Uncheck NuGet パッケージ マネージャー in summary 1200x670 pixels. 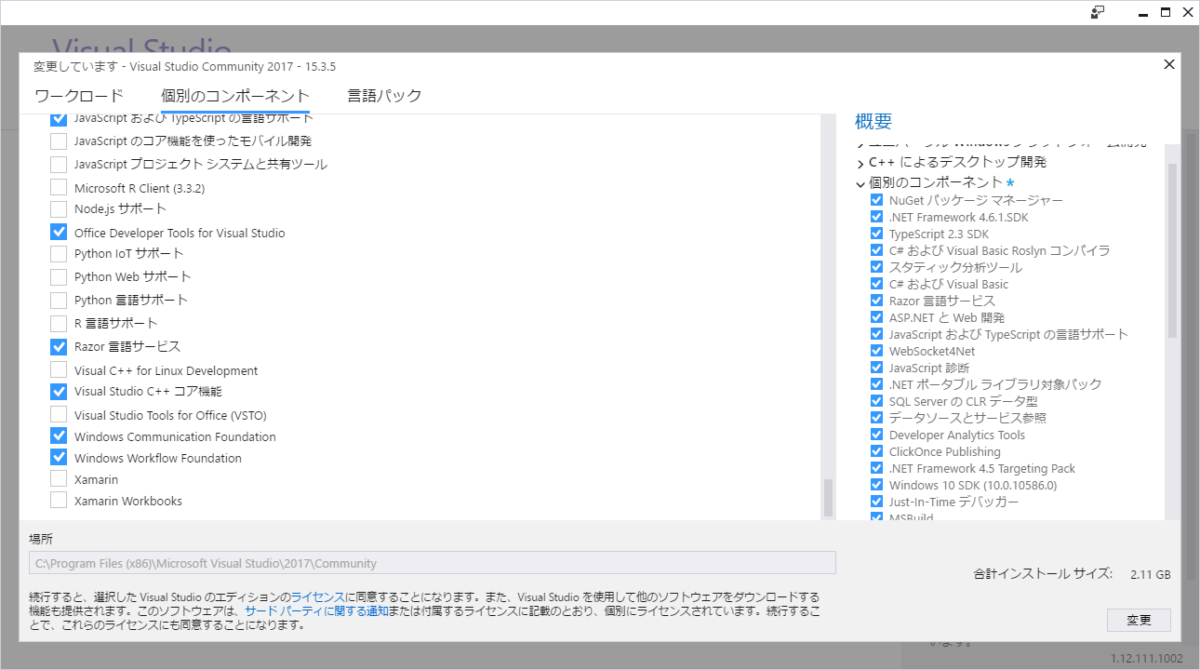point(877,200)
